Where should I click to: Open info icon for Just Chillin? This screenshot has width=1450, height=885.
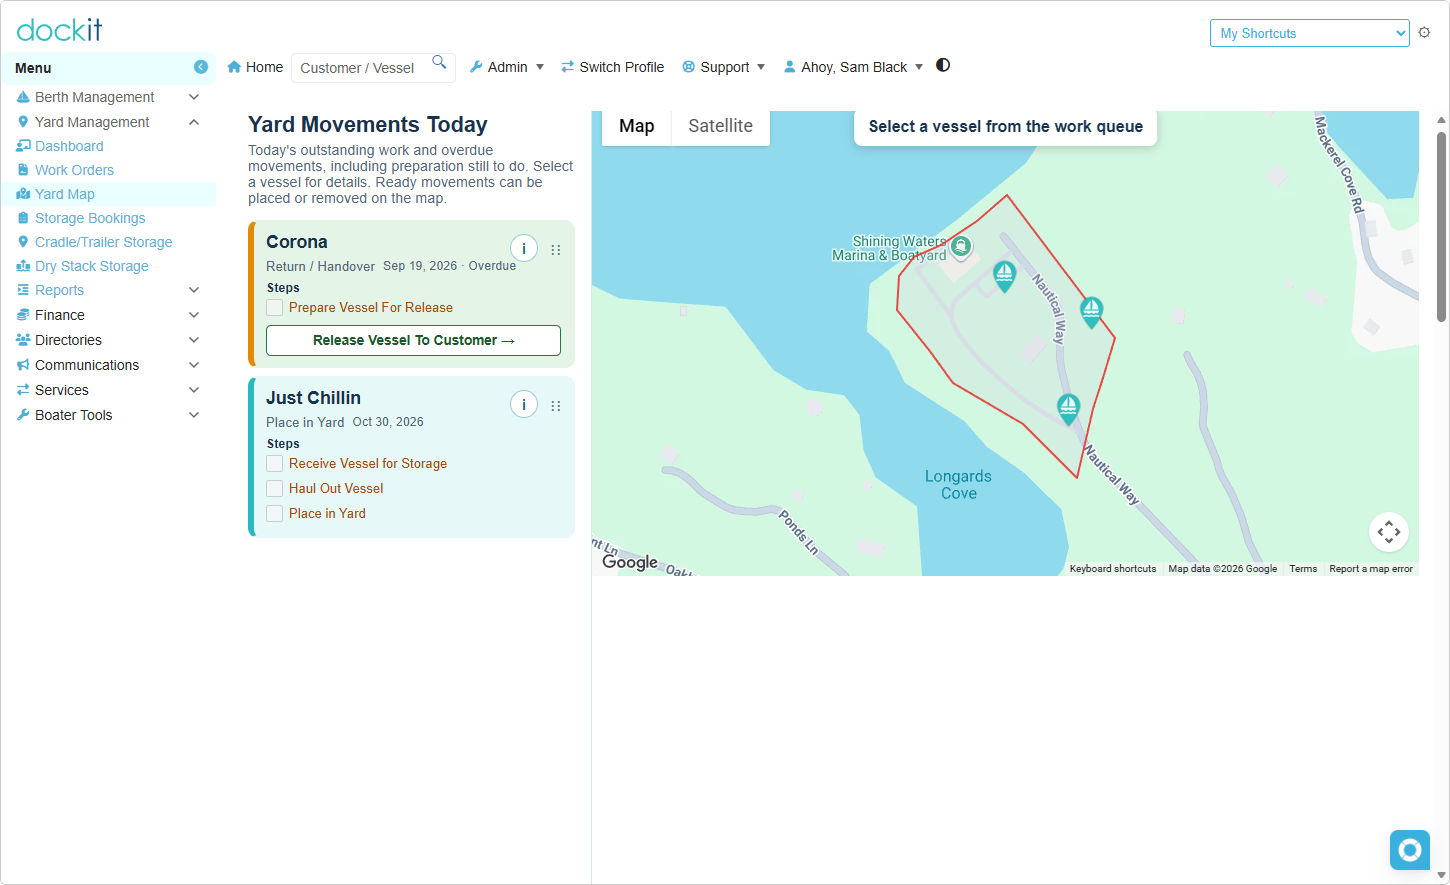(x=524, y=404)
